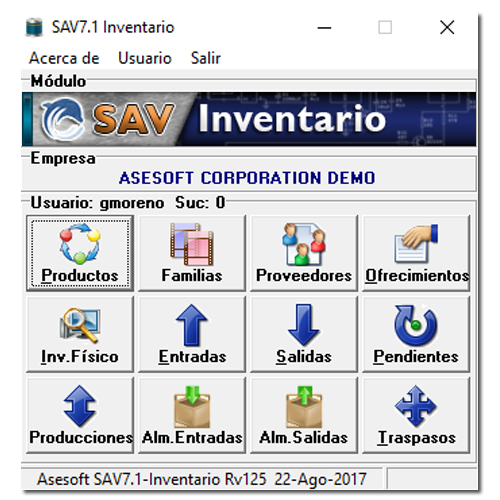Click the status bar version text

(202, 479)
